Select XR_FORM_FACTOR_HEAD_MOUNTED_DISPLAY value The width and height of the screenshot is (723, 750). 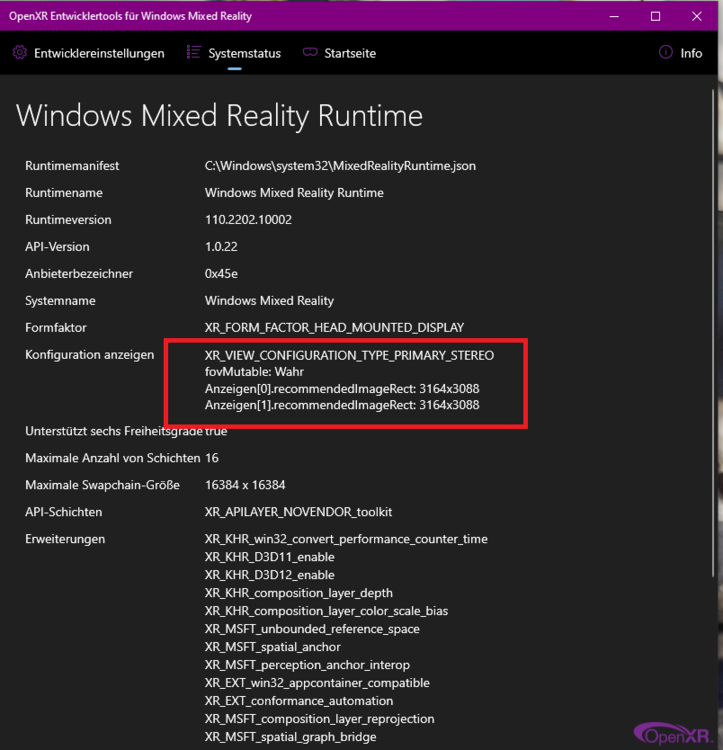(334, 328)
